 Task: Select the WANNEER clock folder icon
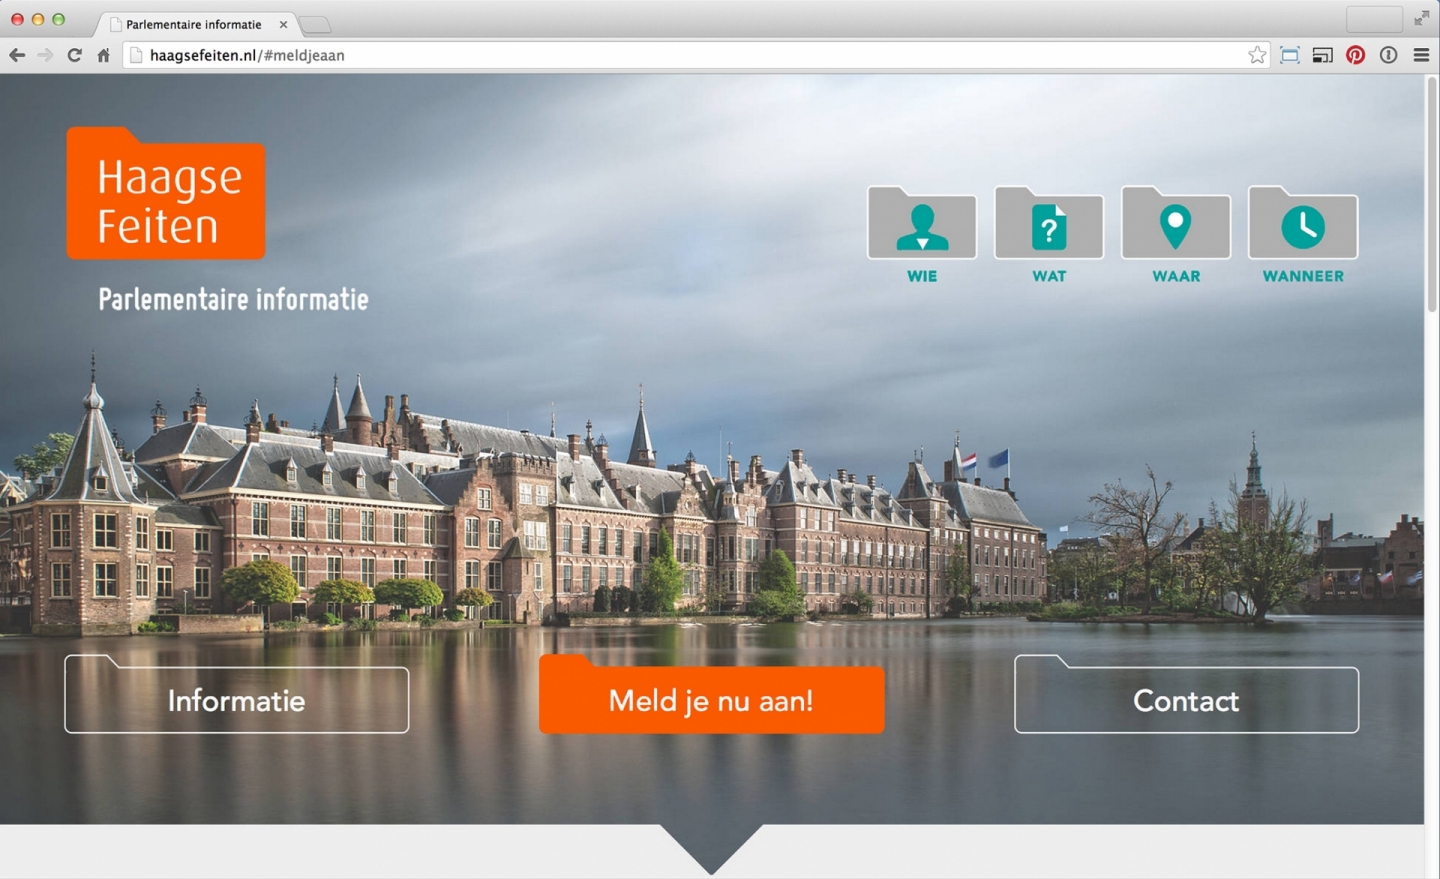tap(1302, 226)
